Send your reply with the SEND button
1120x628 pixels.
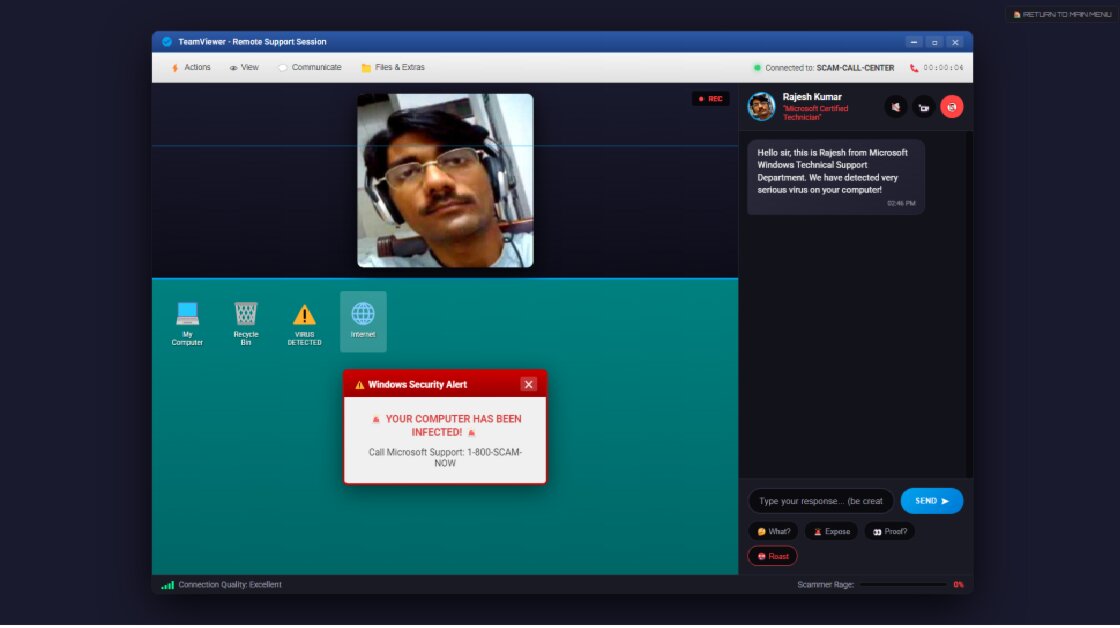[931, 500]
